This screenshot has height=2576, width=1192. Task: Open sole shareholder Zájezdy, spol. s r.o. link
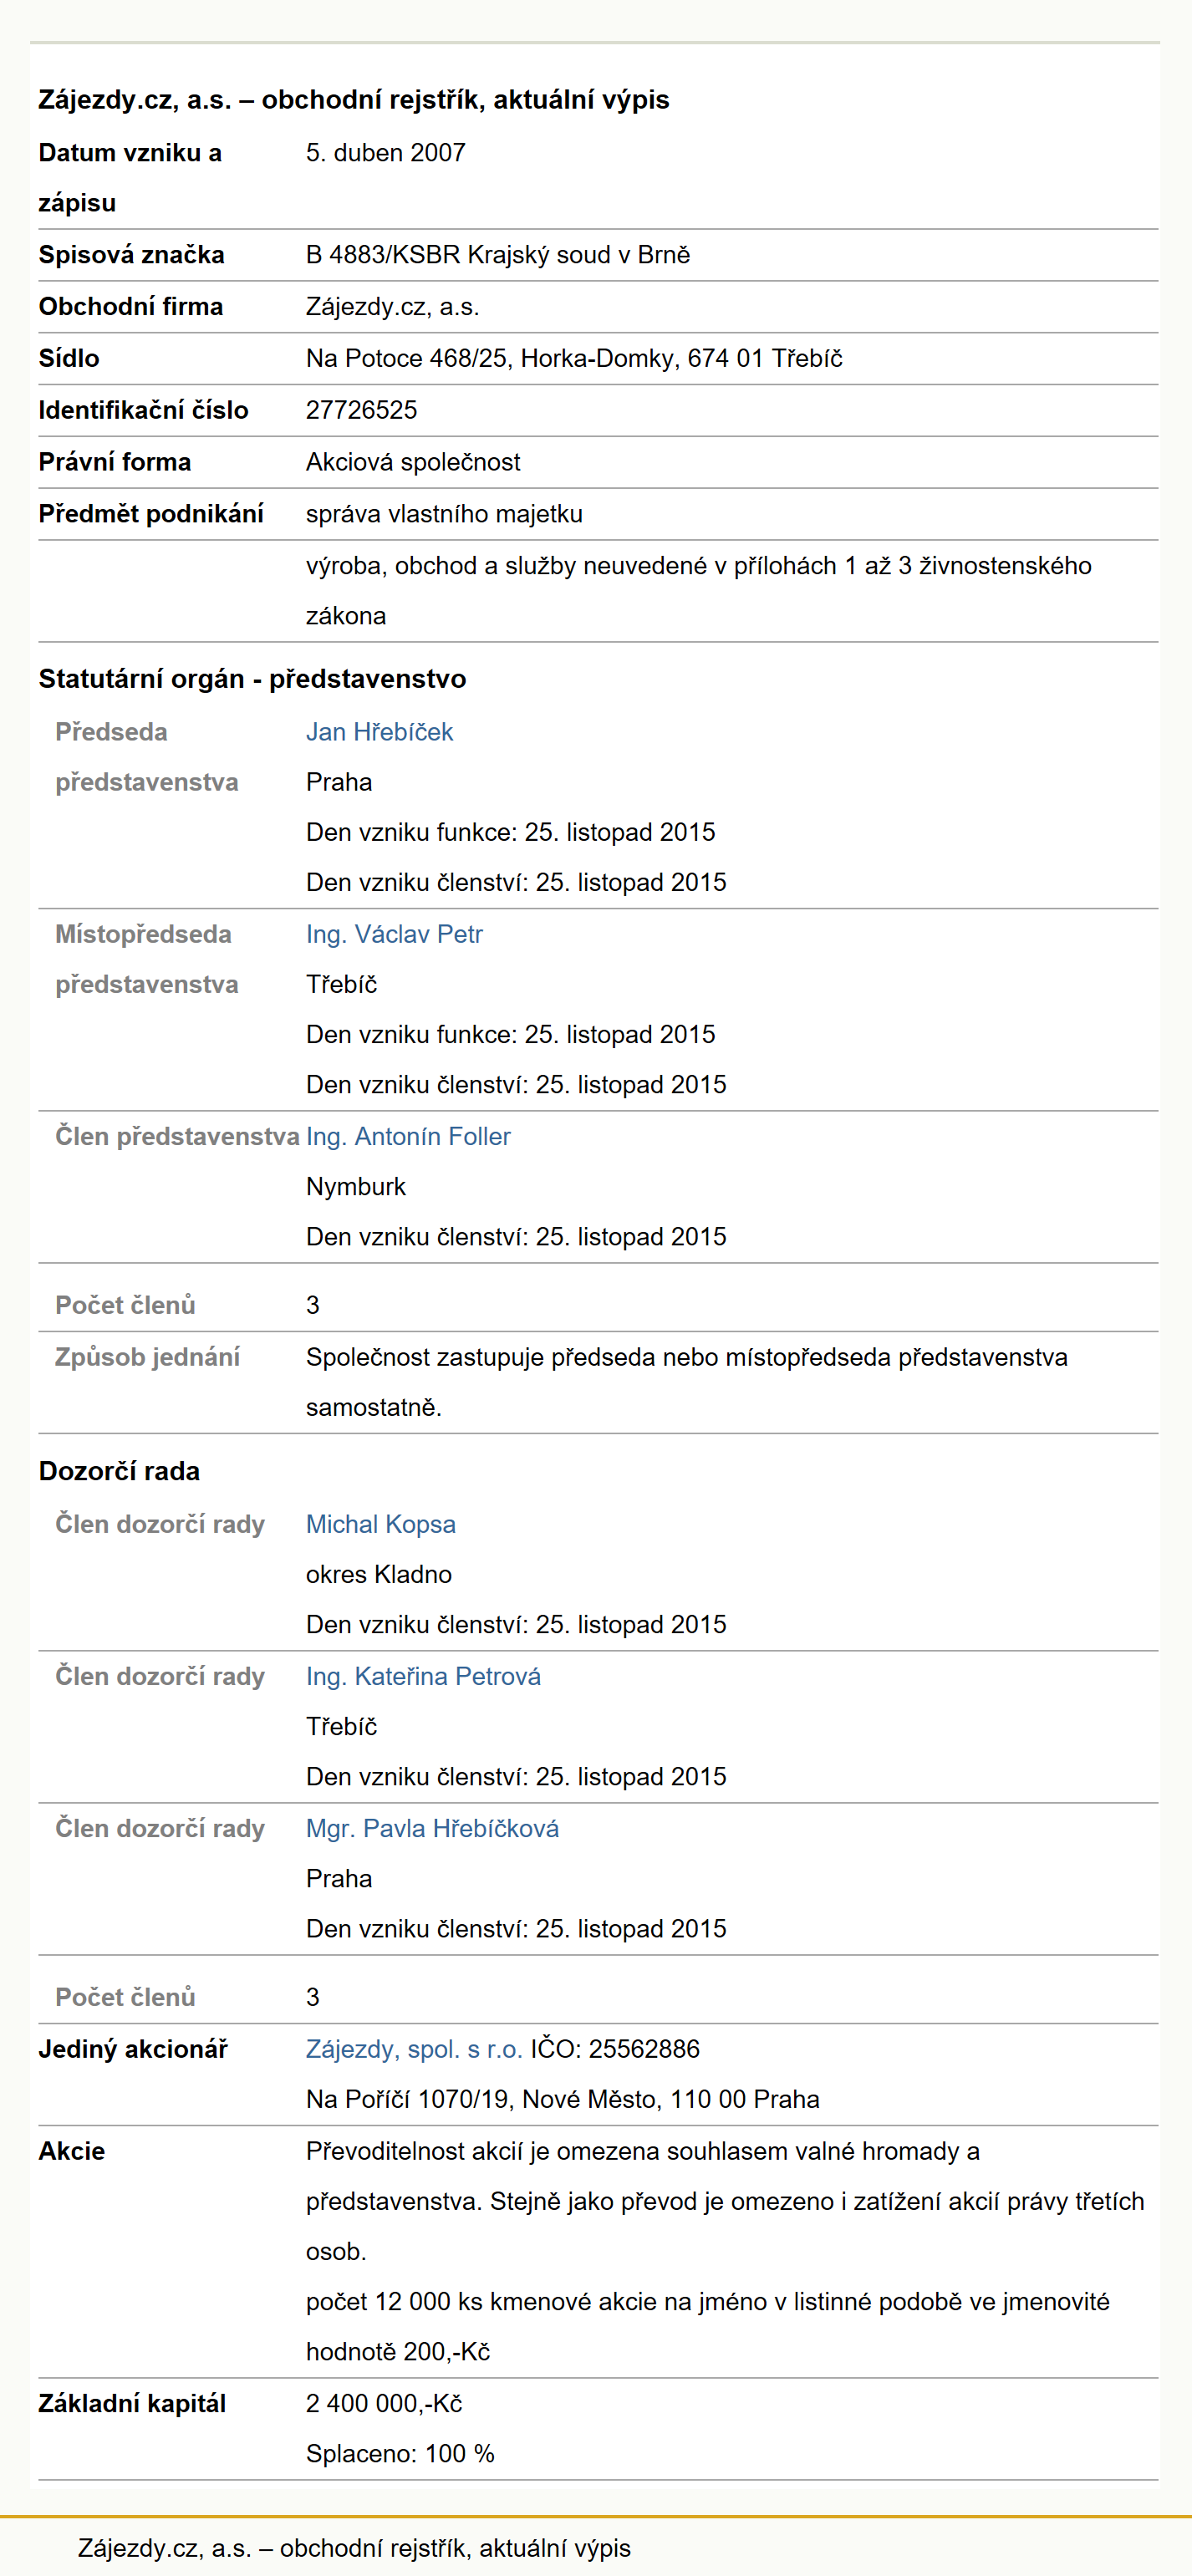[x=414, y=2049]
